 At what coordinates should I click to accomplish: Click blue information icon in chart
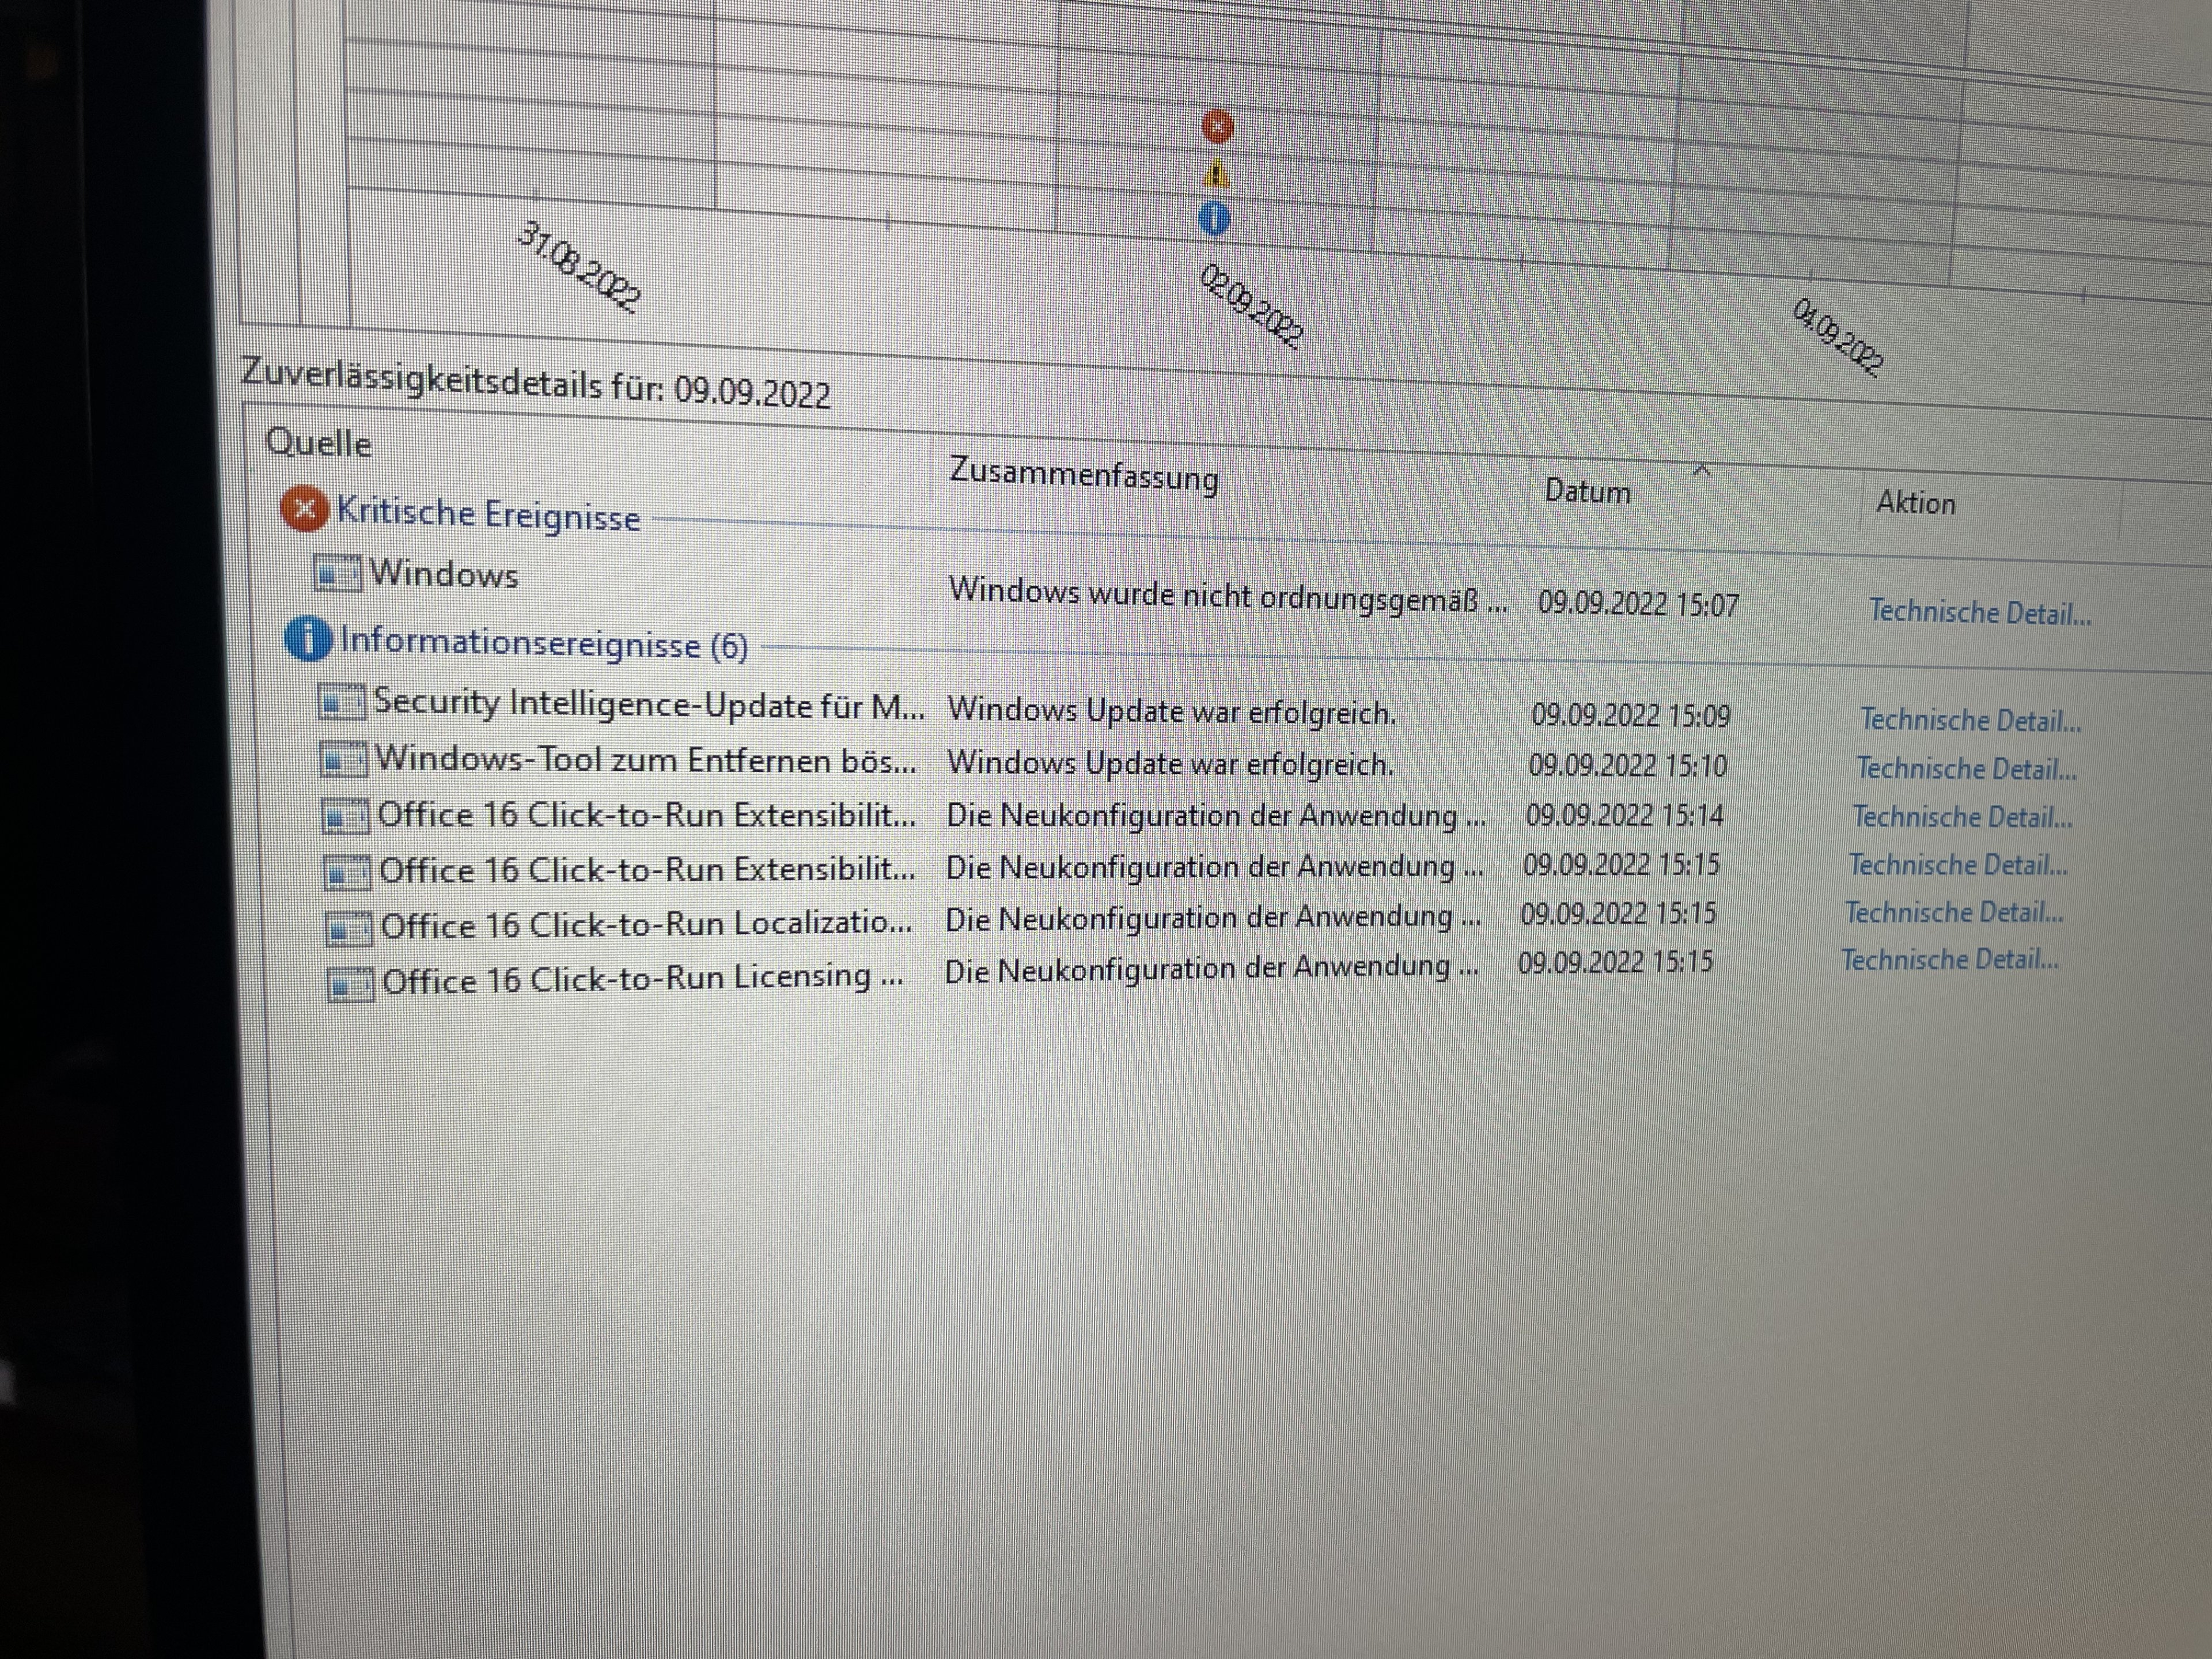coord(1214,218)
